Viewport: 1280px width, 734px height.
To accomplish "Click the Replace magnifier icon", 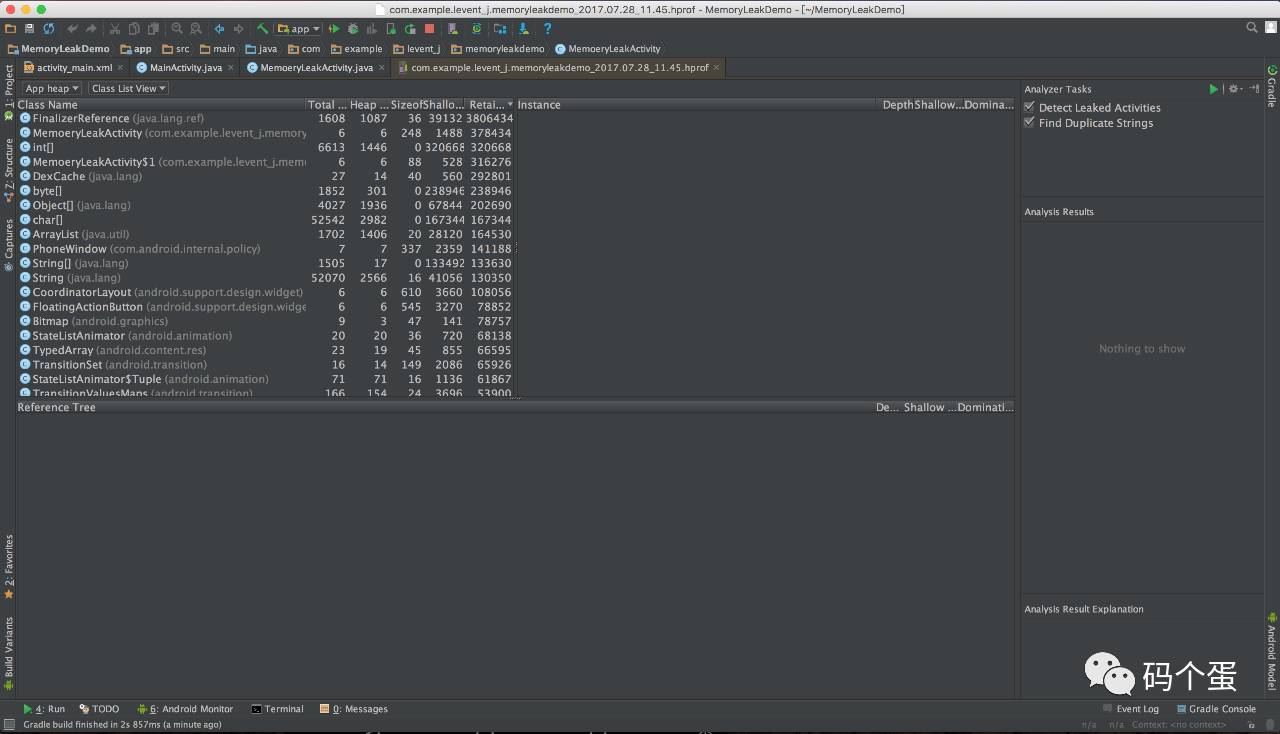I will tap(195, 29).
